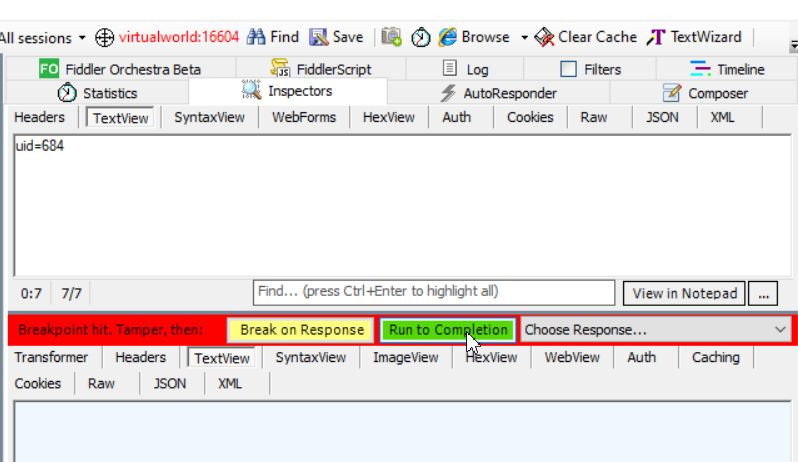
Task: Expand the All sessions dropdown arrow
Action: pos(82,38)
